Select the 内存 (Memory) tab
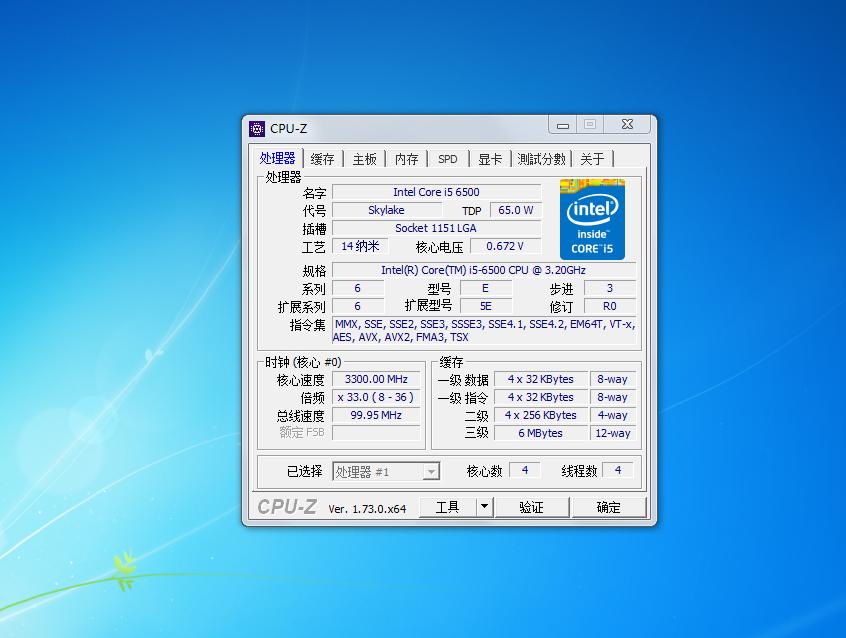 tap(405, 158)
